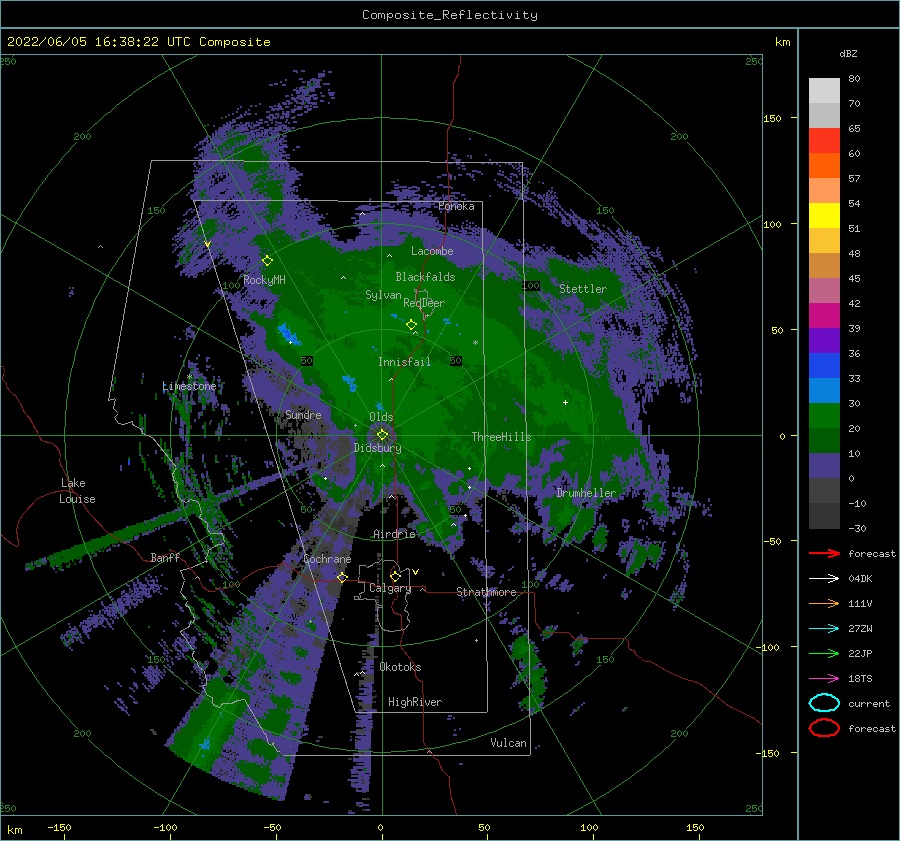The height and width of the screenshot is (841, 900).
Task: Click the yellow diamond marker near Cochrane
Action: tap(342, 577)
